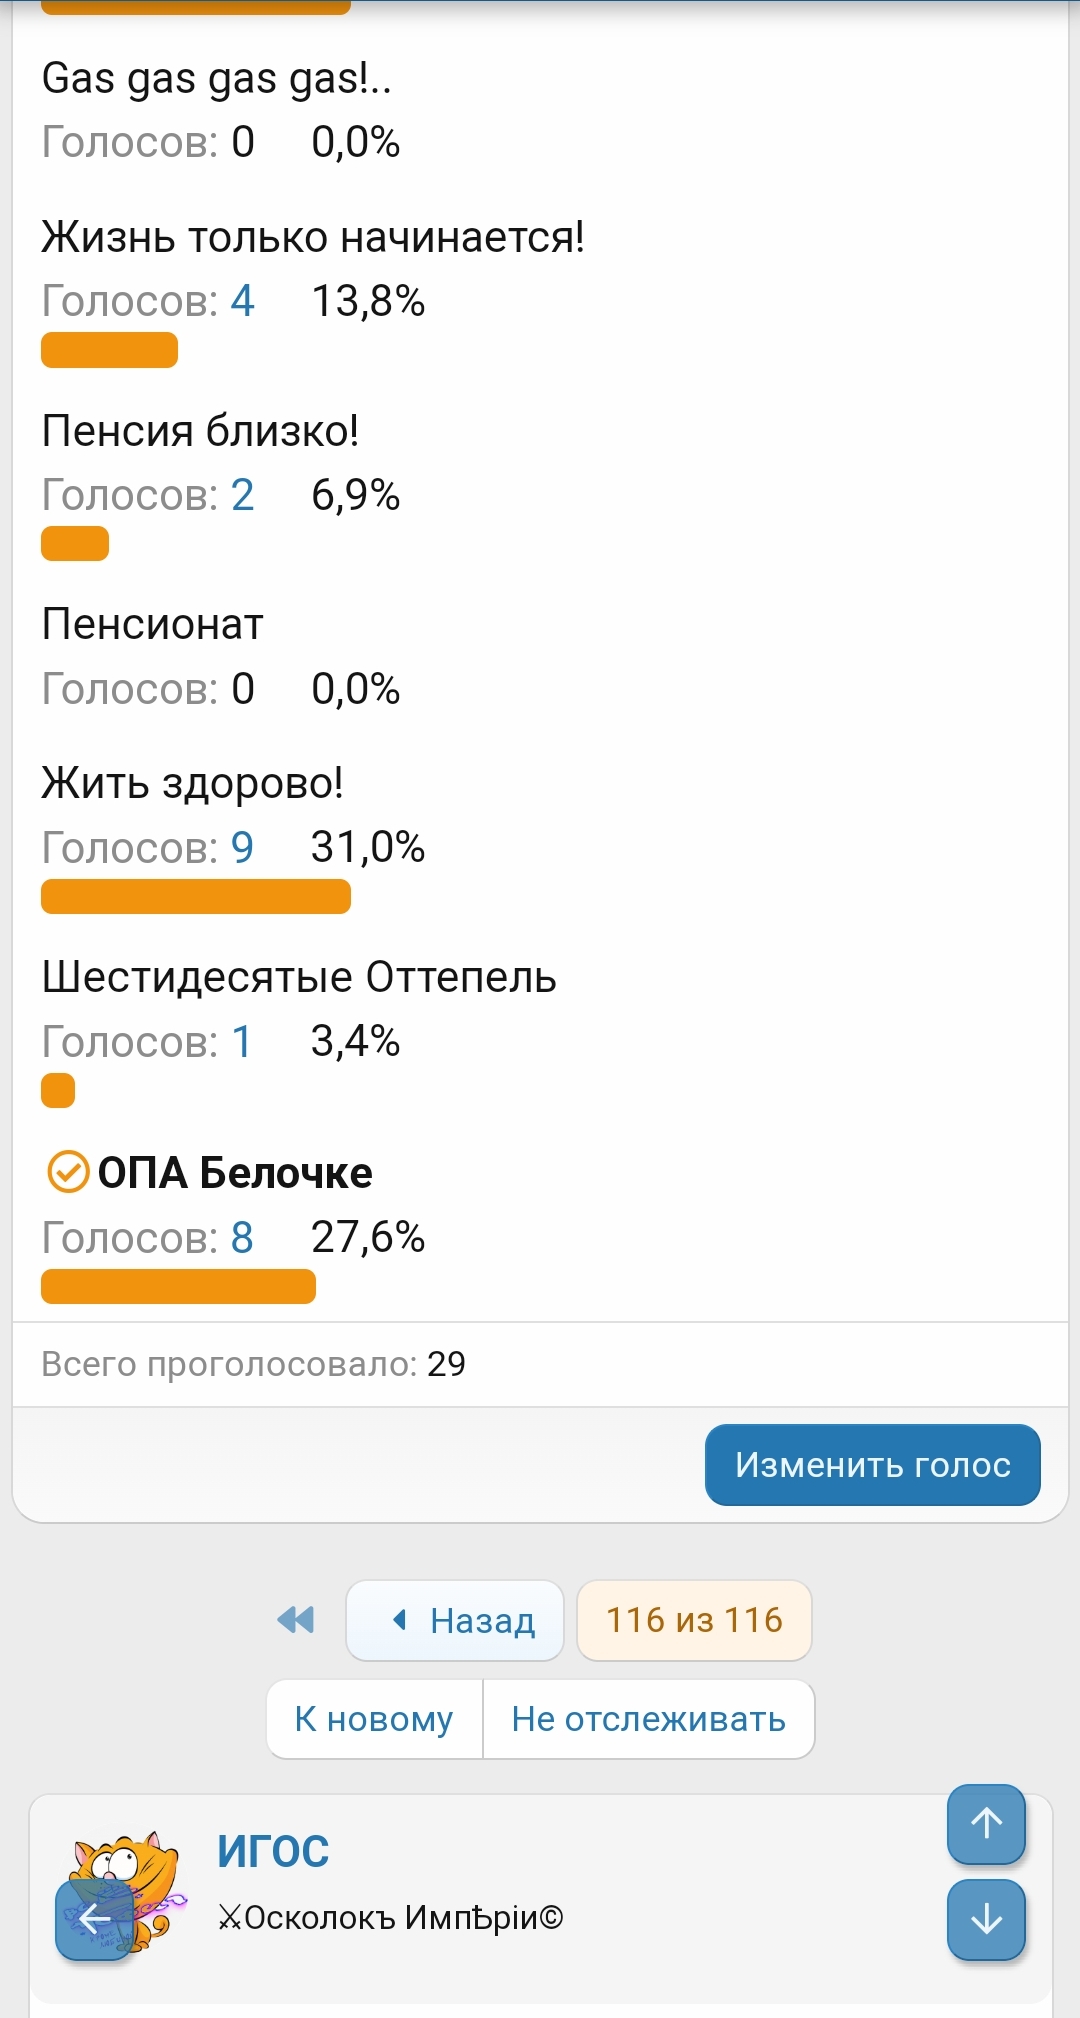Open ИГОС user profile link
This screenshot has height=2018, width=1080.
tap(273, 1851)
